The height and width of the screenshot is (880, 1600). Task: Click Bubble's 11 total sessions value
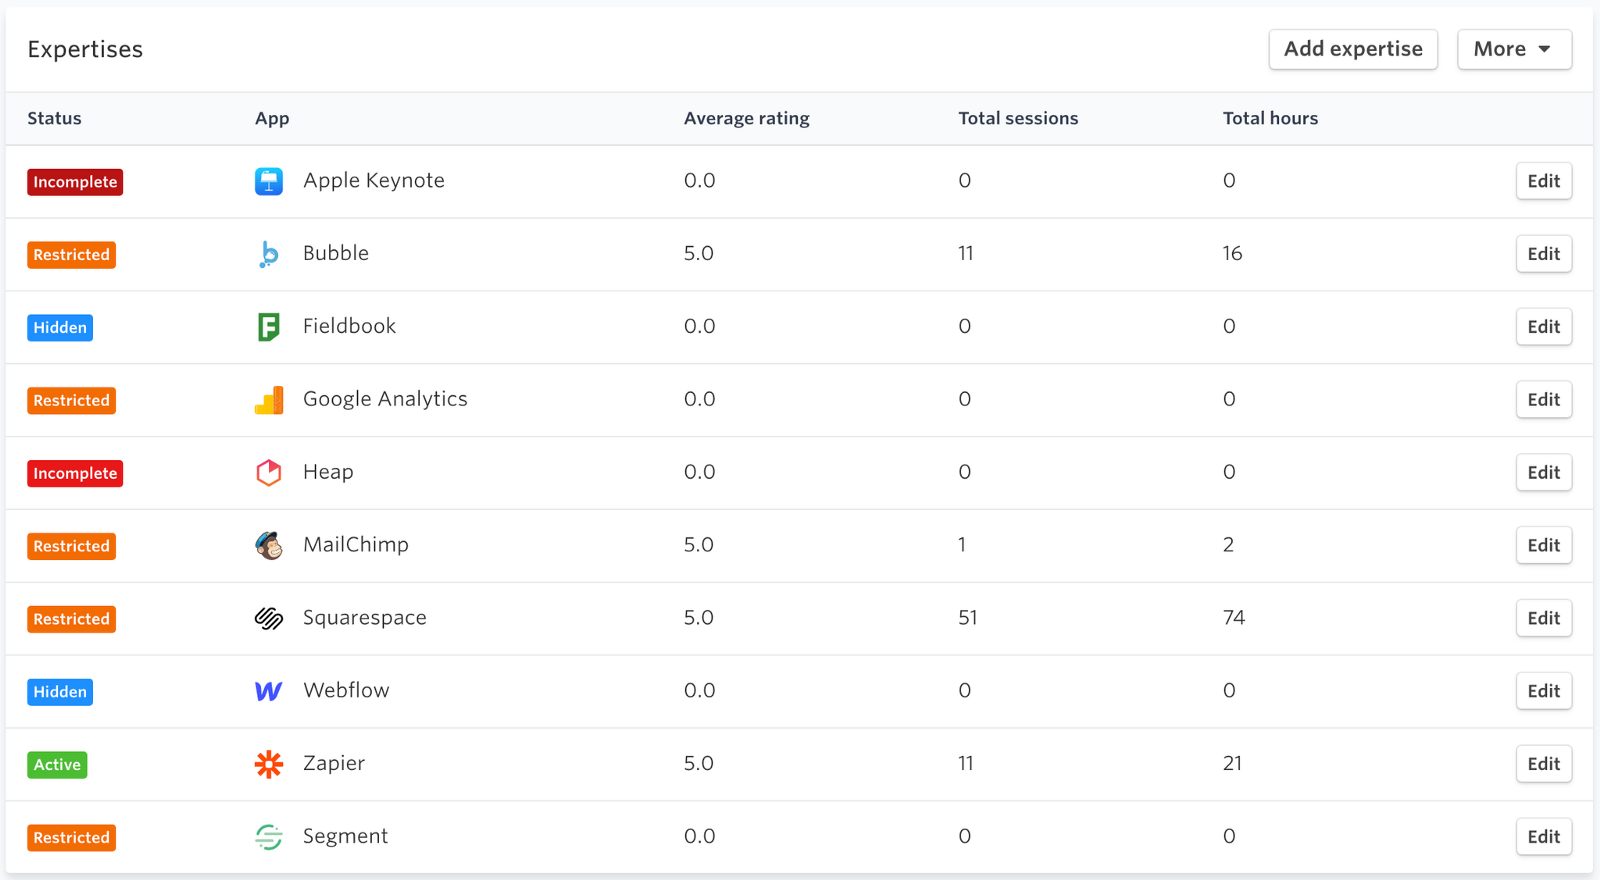coord(965,254)
